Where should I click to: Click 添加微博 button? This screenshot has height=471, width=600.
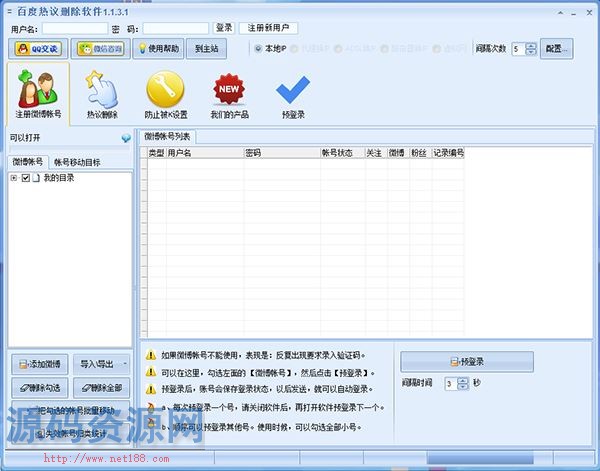click(x=40, y=364)
